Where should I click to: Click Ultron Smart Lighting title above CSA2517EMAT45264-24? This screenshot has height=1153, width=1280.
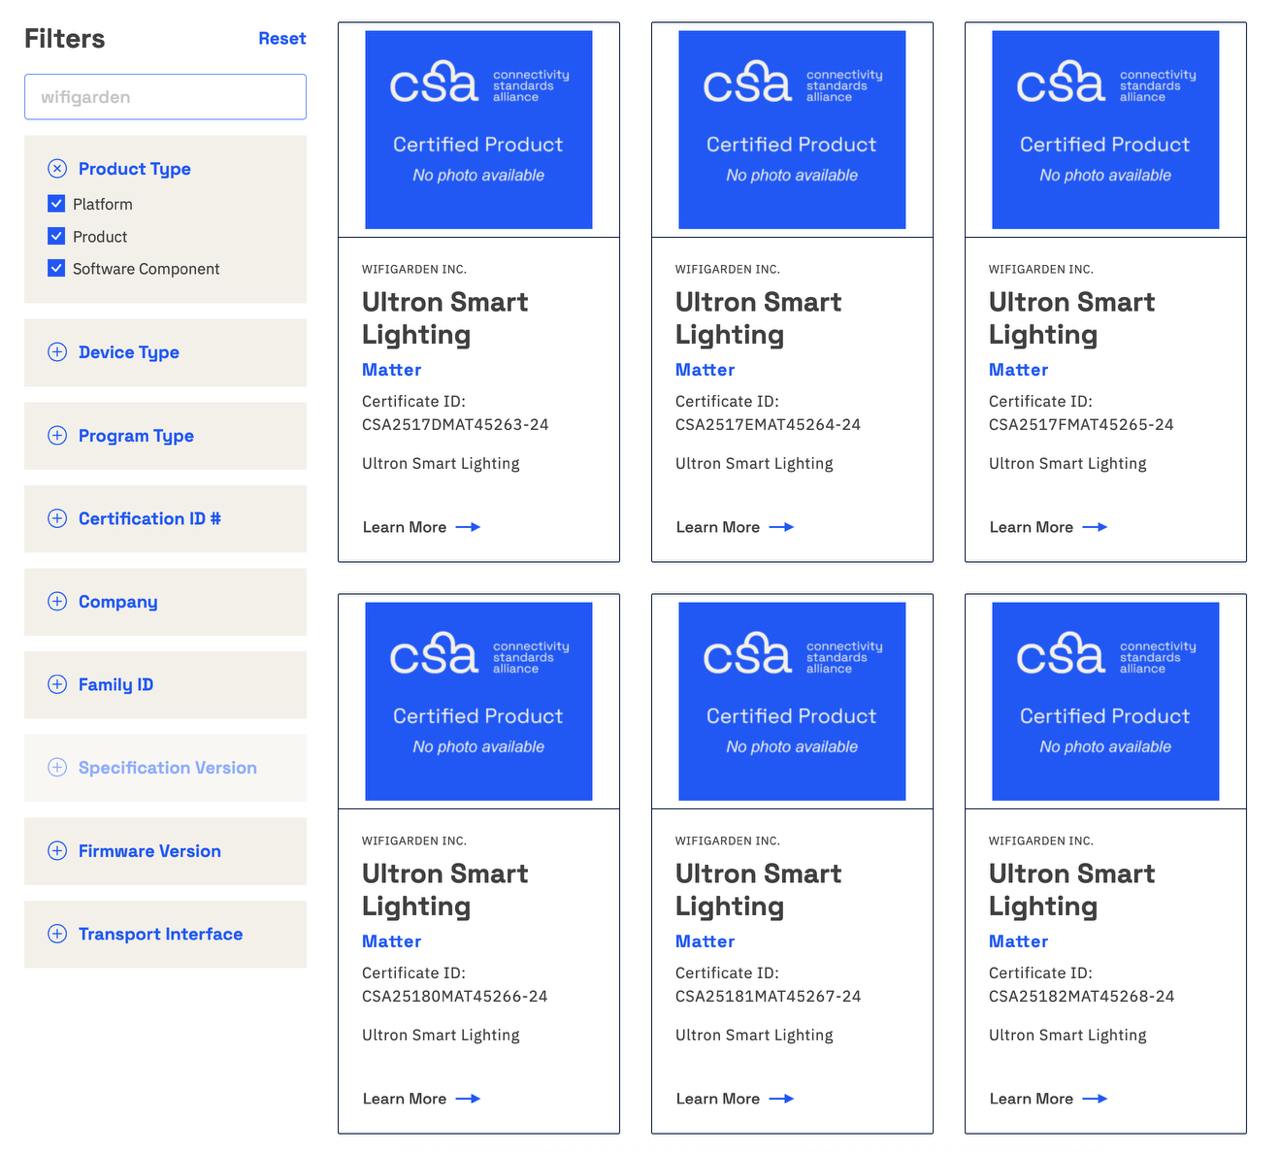point(758,318)
